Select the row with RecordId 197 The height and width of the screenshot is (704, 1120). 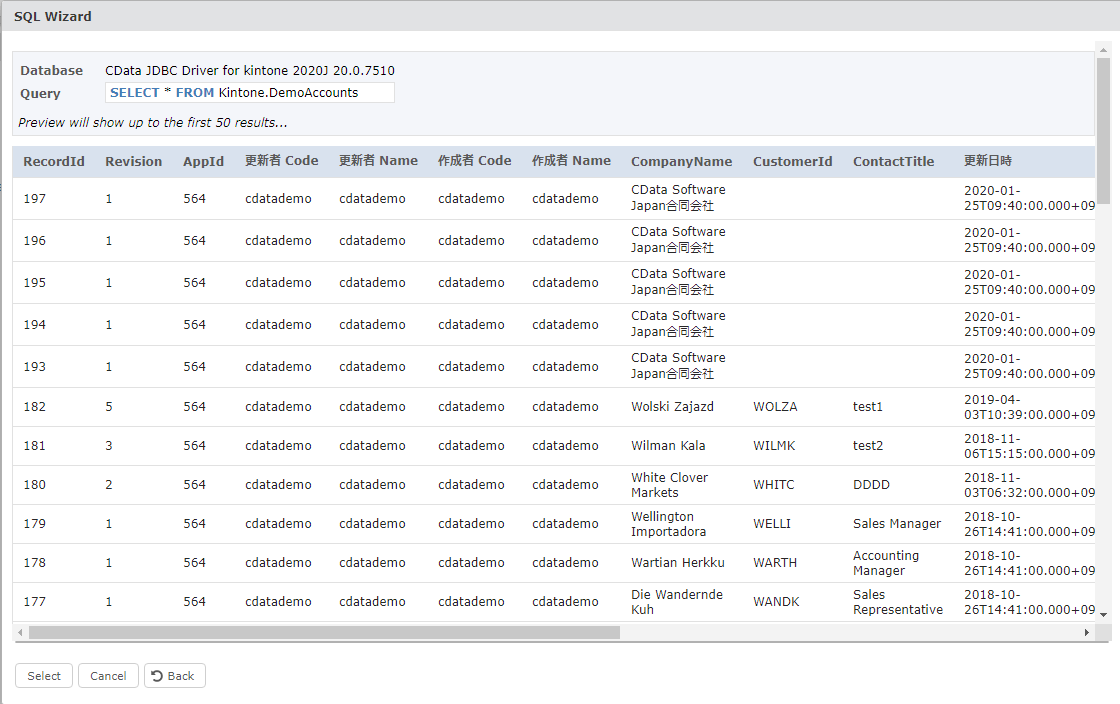pyautogui.click(x=35, y=199)
